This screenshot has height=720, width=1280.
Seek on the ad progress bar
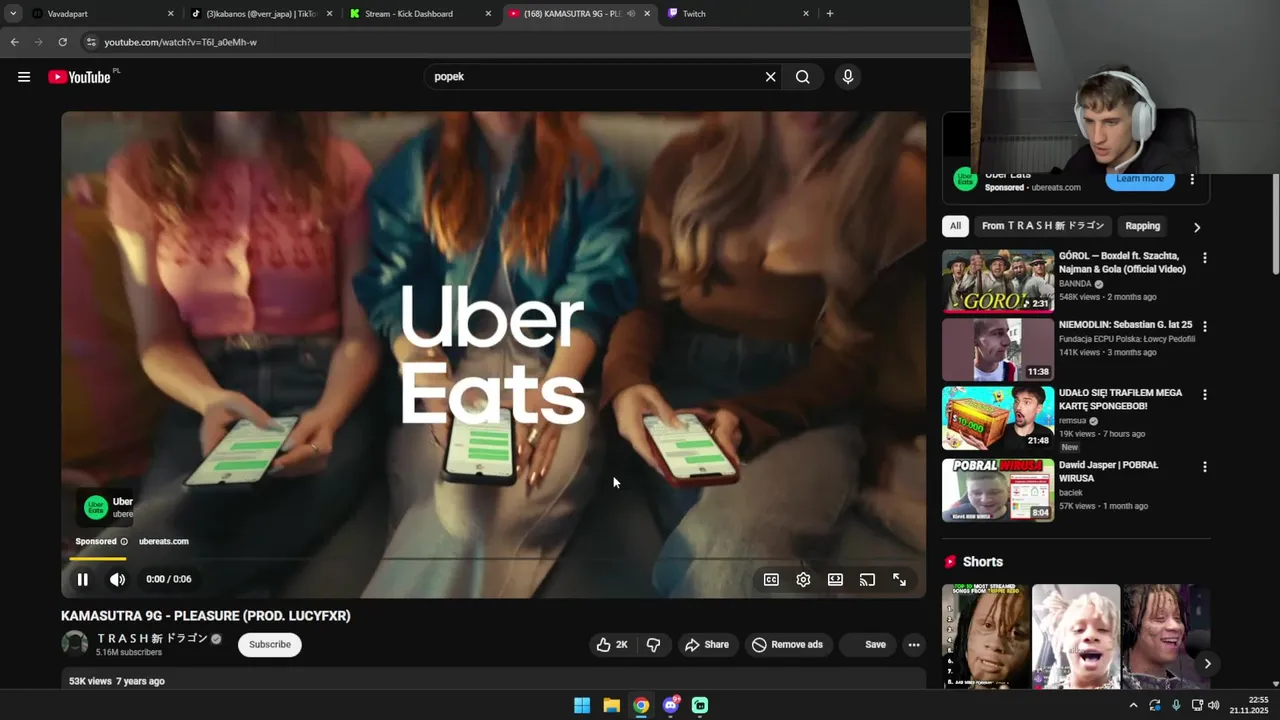(493, 558)
